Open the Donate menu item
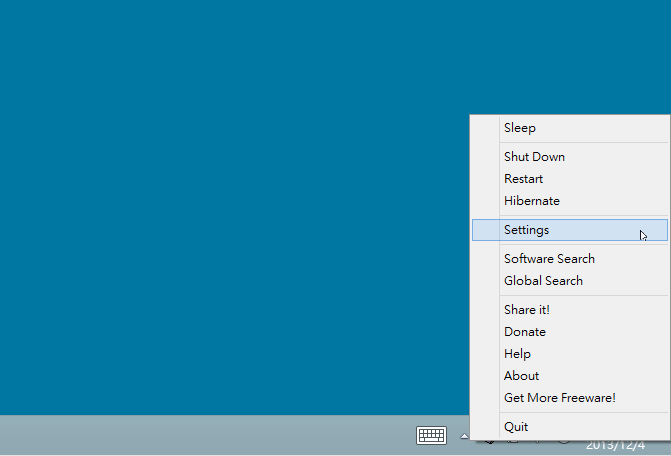 [x=570, y=332]
